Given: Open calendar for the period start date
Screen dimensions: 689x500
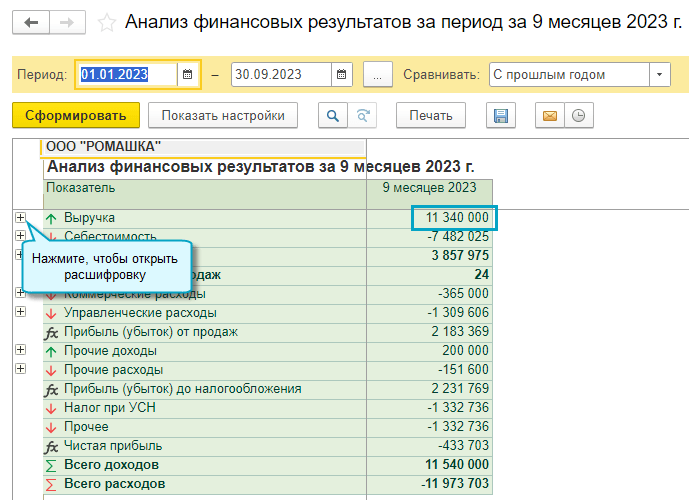Looking at the screenshot, I should pos(187,74).
